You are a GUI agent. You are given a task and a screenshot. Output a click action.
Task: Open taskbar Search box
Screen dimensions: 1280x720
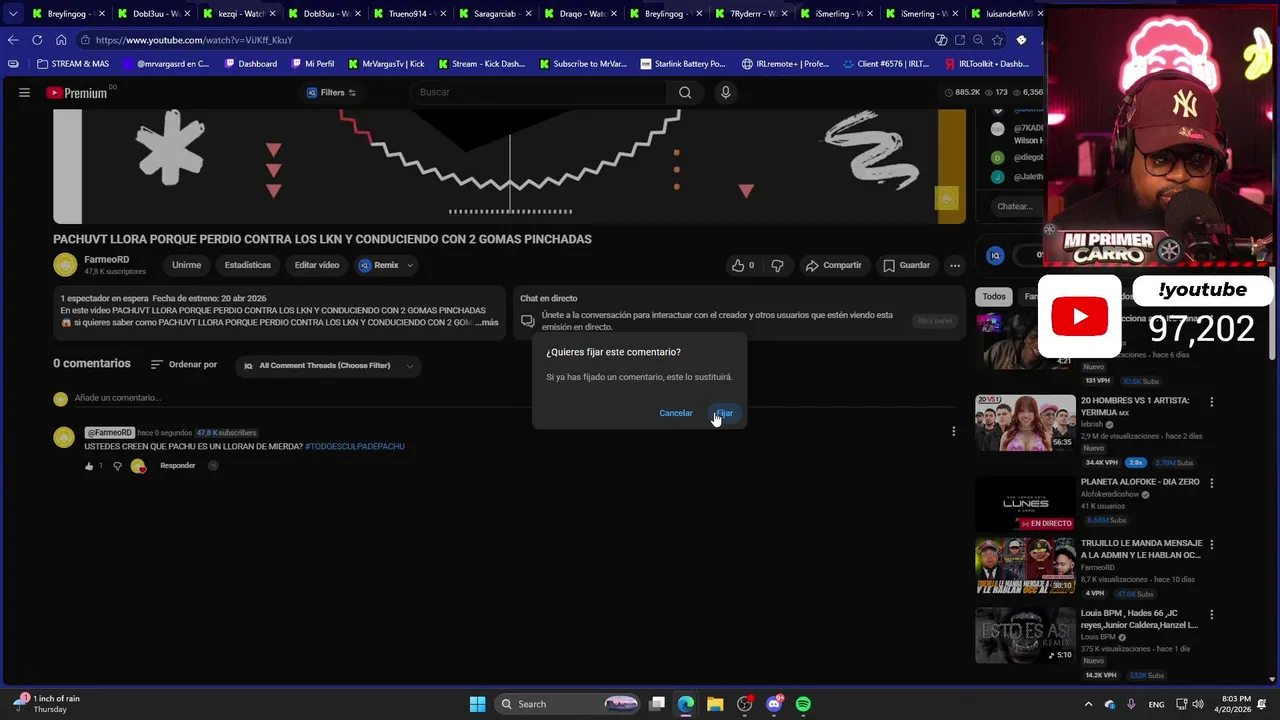pos(568,704)
